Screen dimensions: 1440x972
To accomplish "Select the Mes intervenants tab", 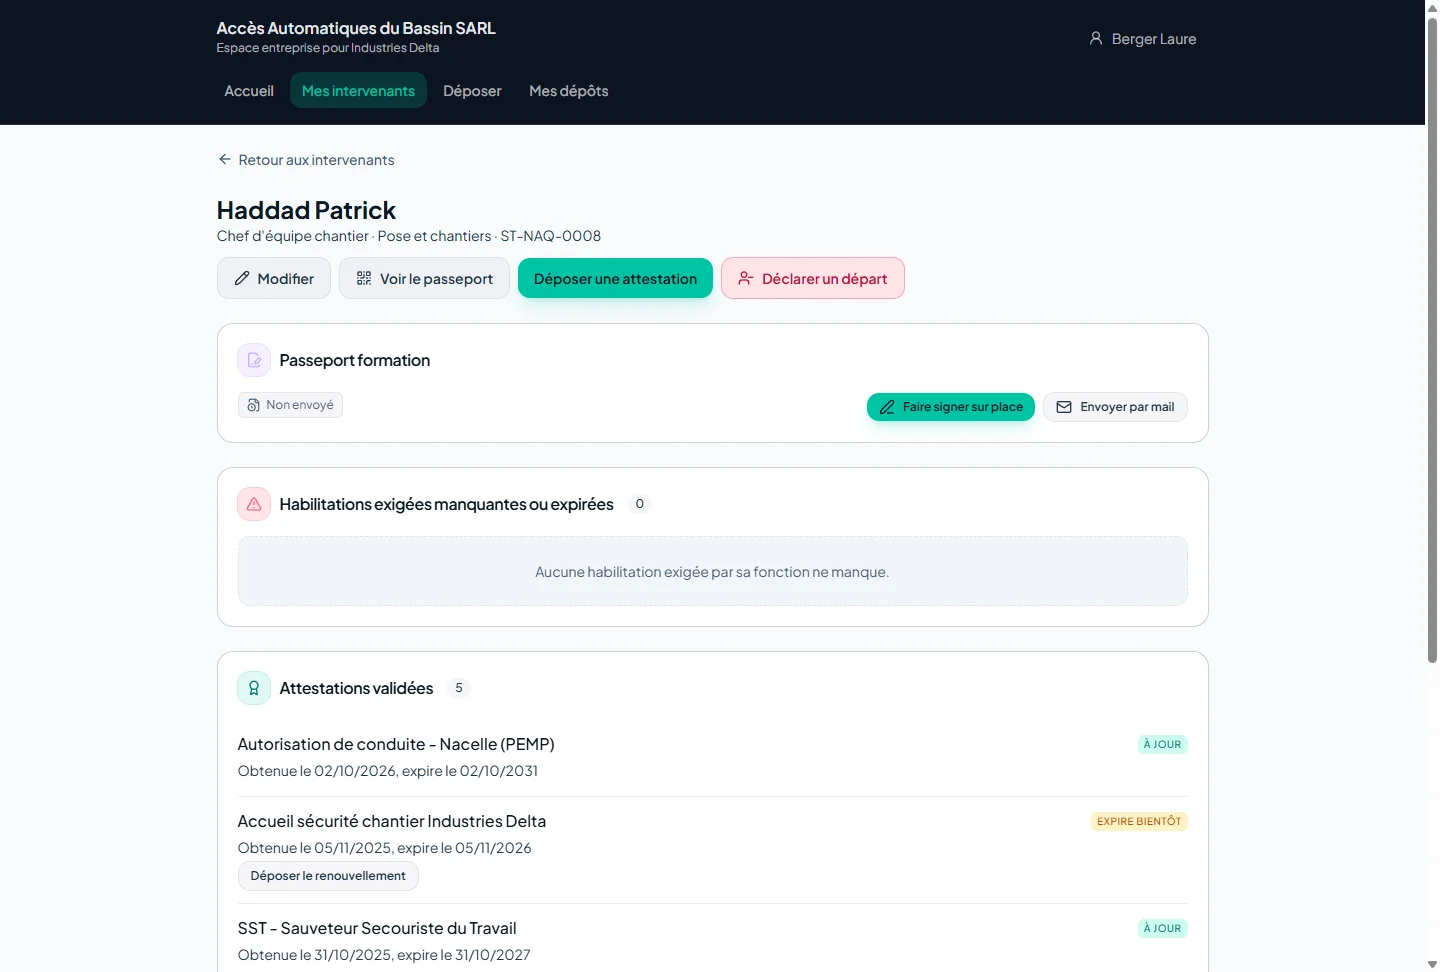I will pos(358,91).
